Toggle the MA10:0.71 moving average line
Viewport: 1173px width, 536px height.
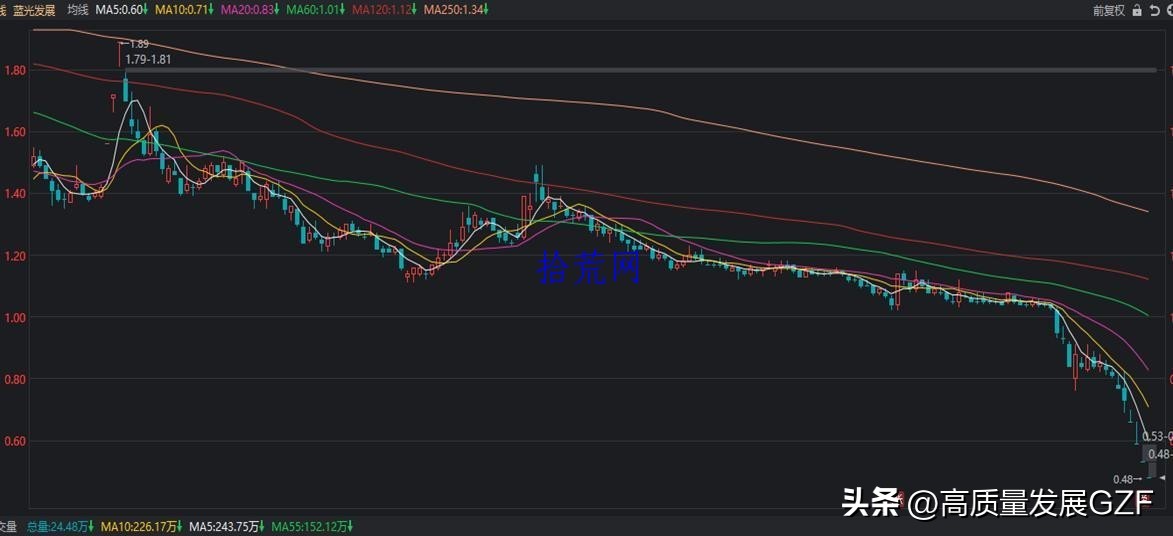tap(186, 10)
